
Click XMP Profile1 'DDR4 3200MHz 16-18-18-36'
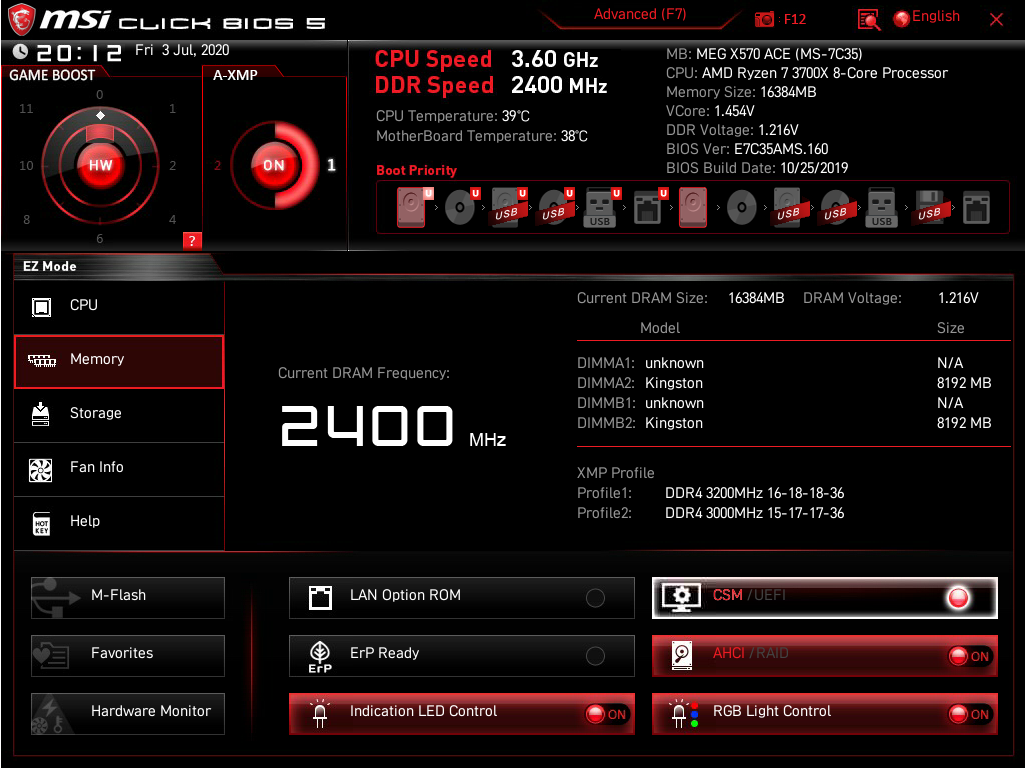click(754, 493)
